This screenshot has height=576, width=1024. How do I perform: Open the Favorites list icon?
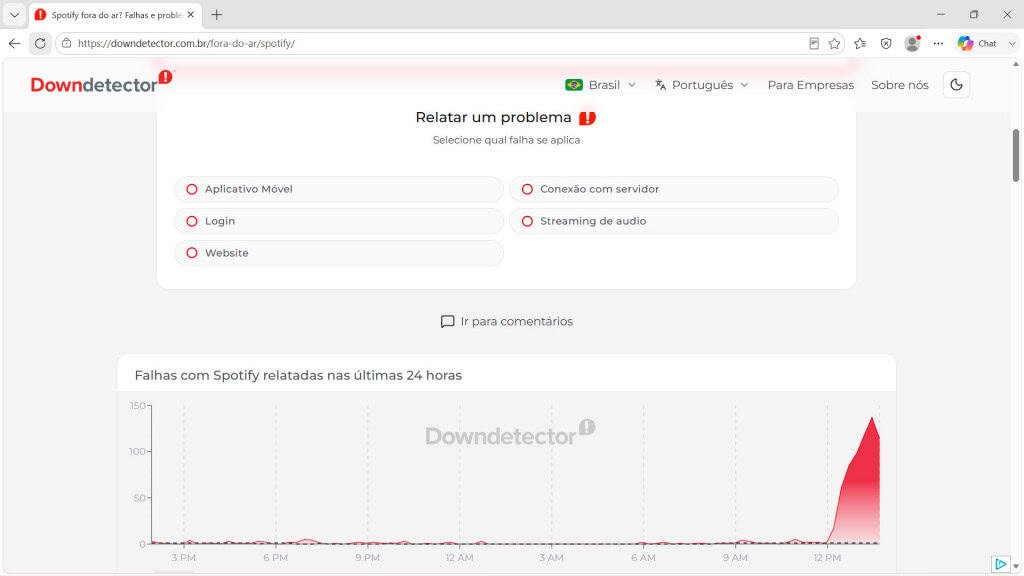(x=860, y=43)
